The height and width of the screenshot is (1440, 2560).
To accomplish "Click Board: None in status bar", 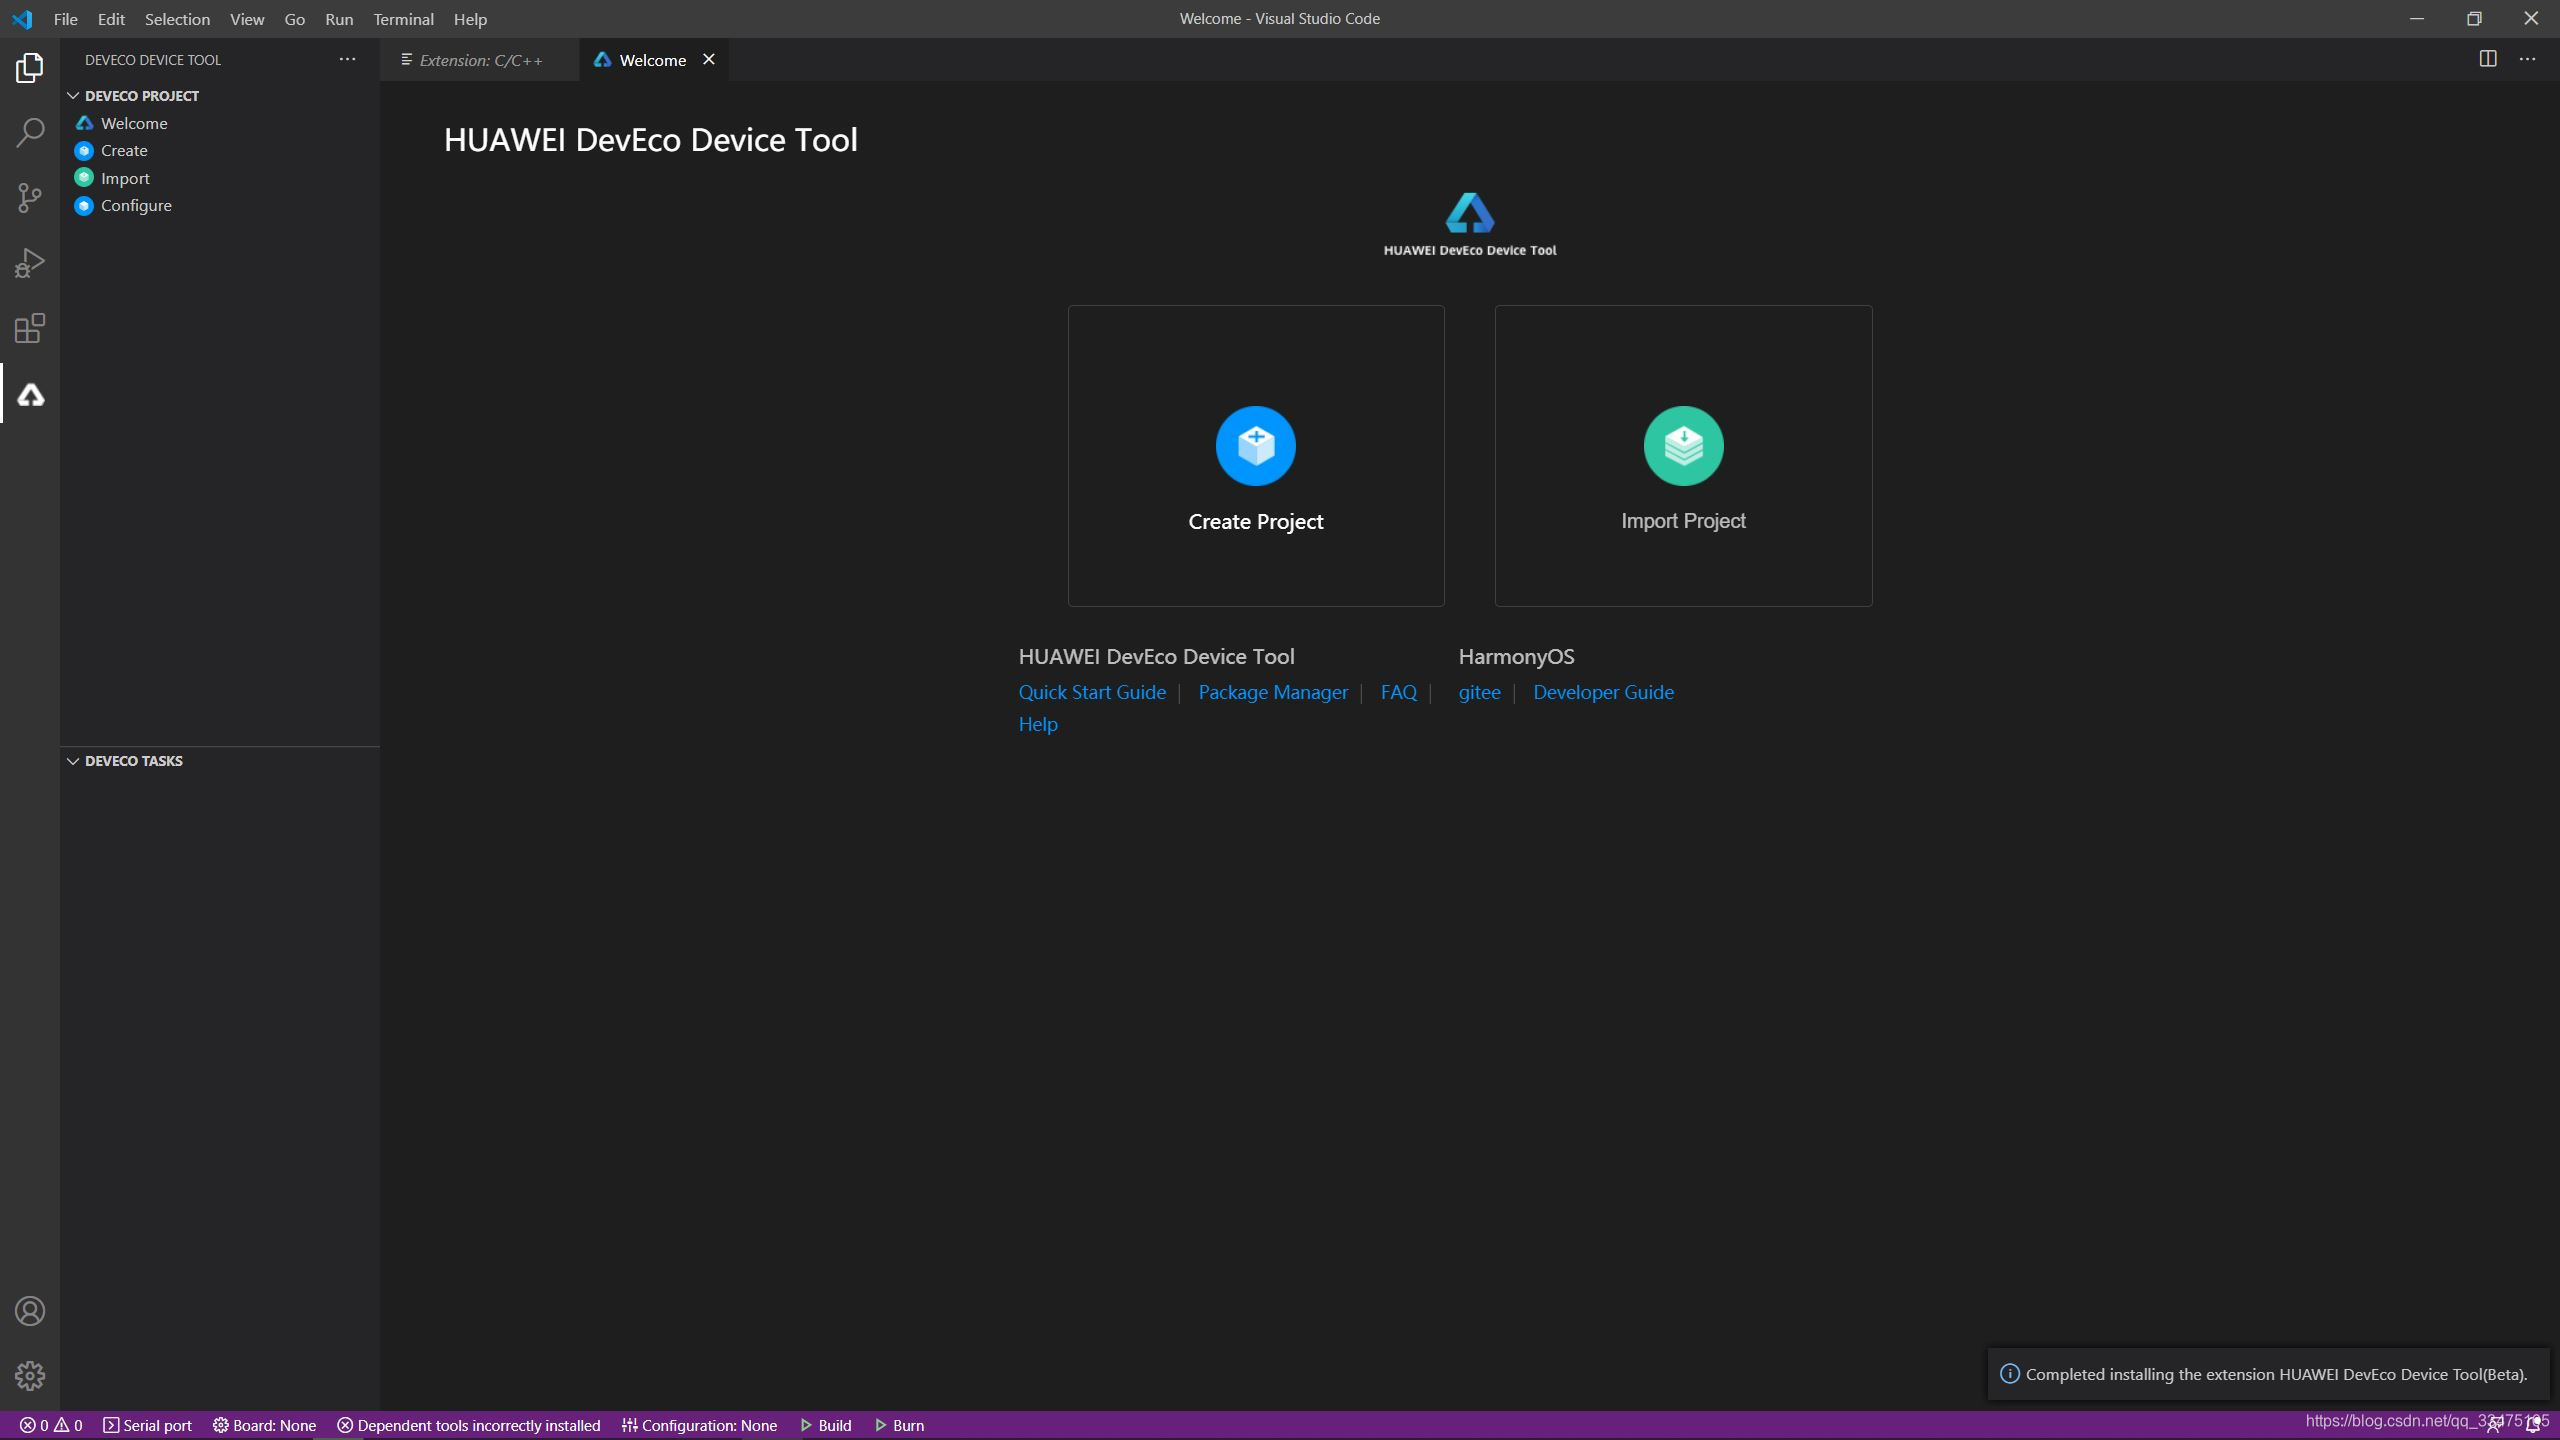I will [264, 1426].
